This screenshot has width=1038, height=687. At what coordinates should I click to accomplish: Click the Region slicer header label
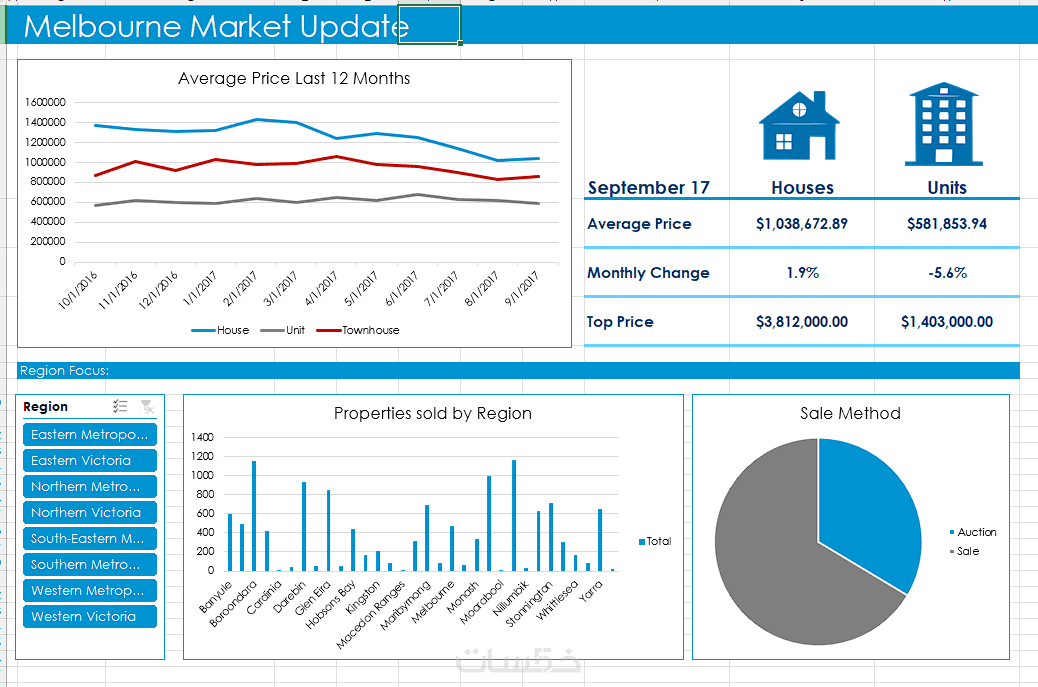(x=45, y=406)
